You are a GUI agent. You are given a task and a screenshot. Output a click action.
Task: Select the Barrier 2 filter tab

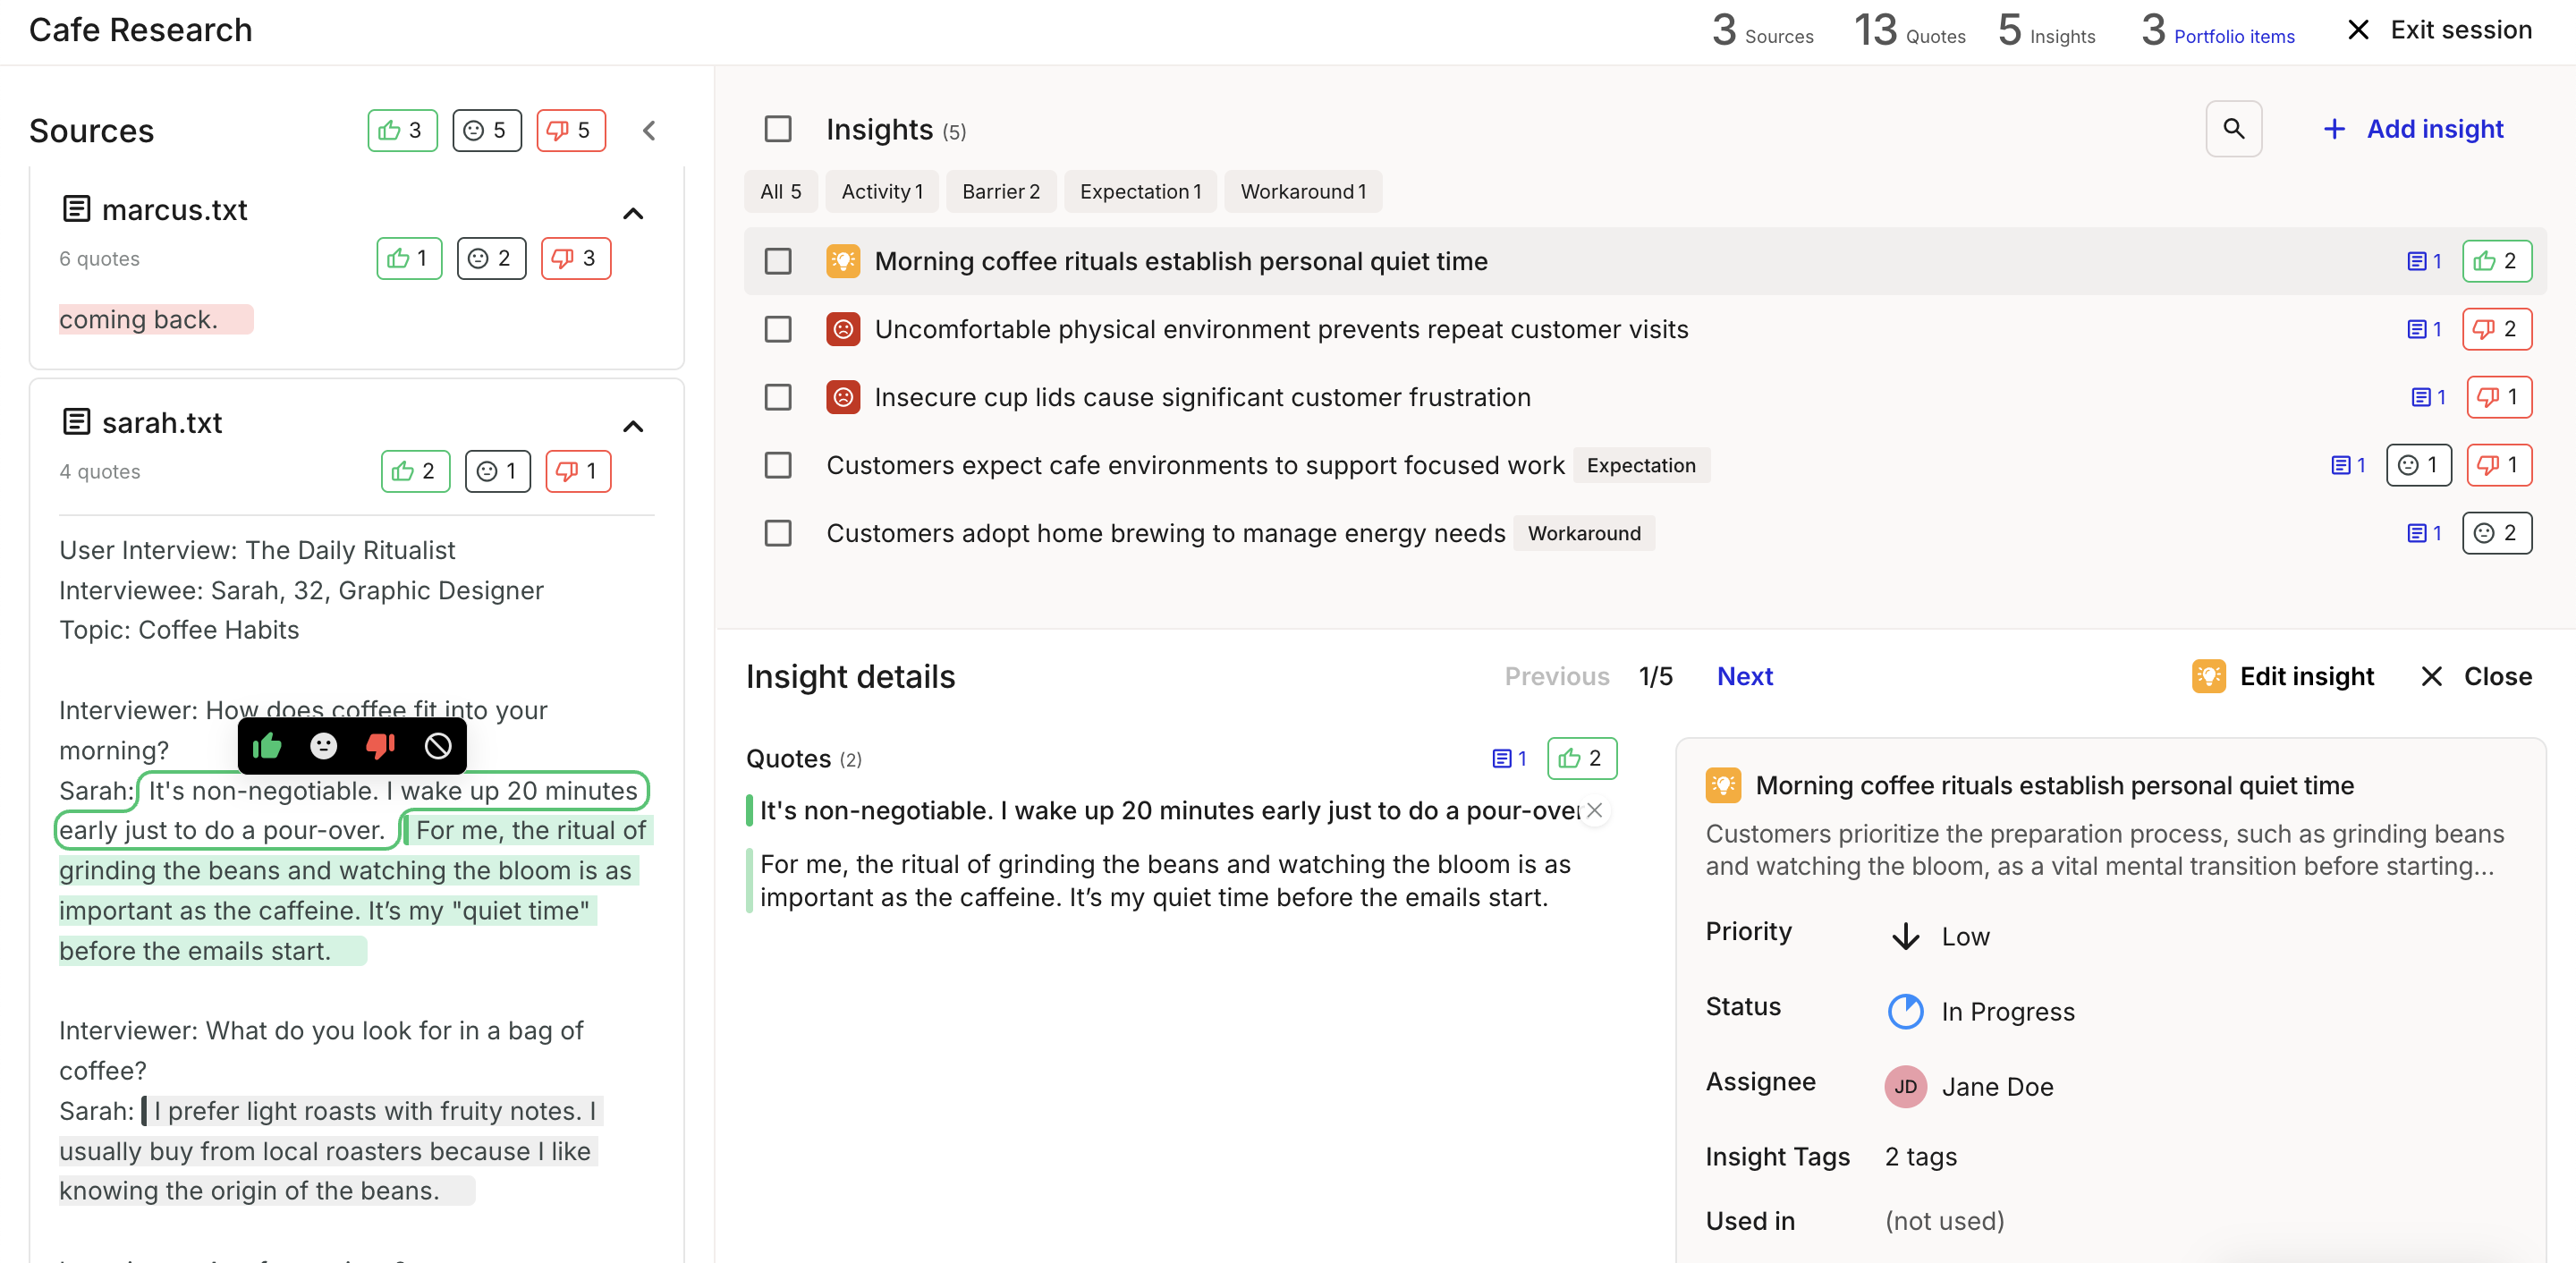pyautogui.click(x=1001, y=192)
